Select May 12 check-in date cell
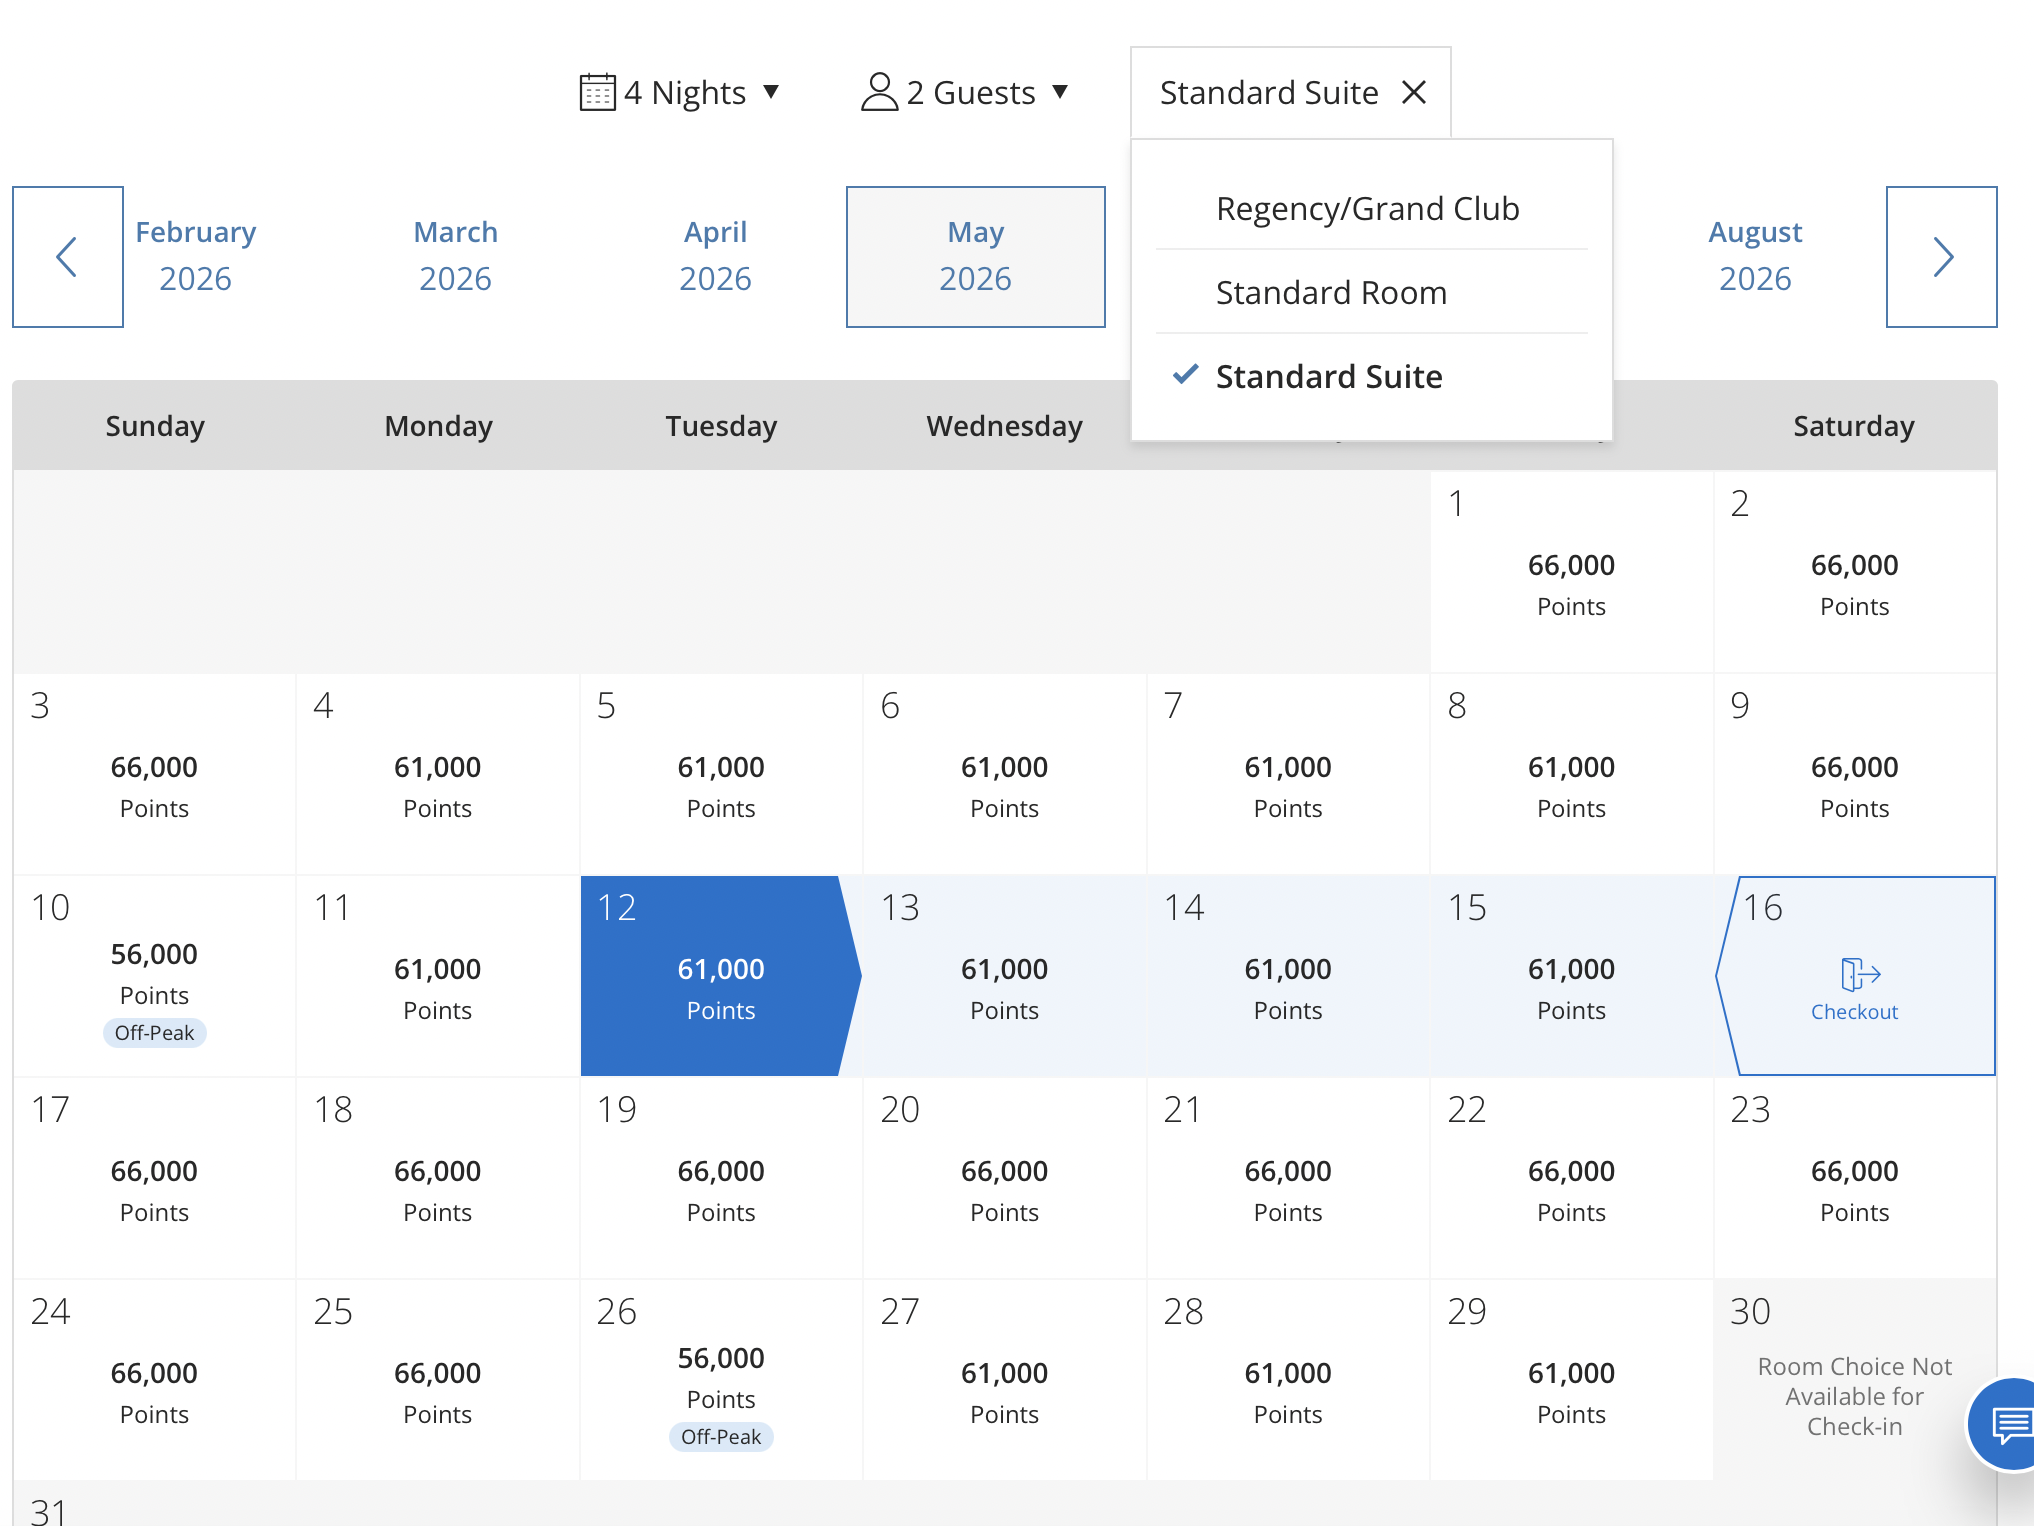This screenshot has width=2034, height=1526. (718, 976)
